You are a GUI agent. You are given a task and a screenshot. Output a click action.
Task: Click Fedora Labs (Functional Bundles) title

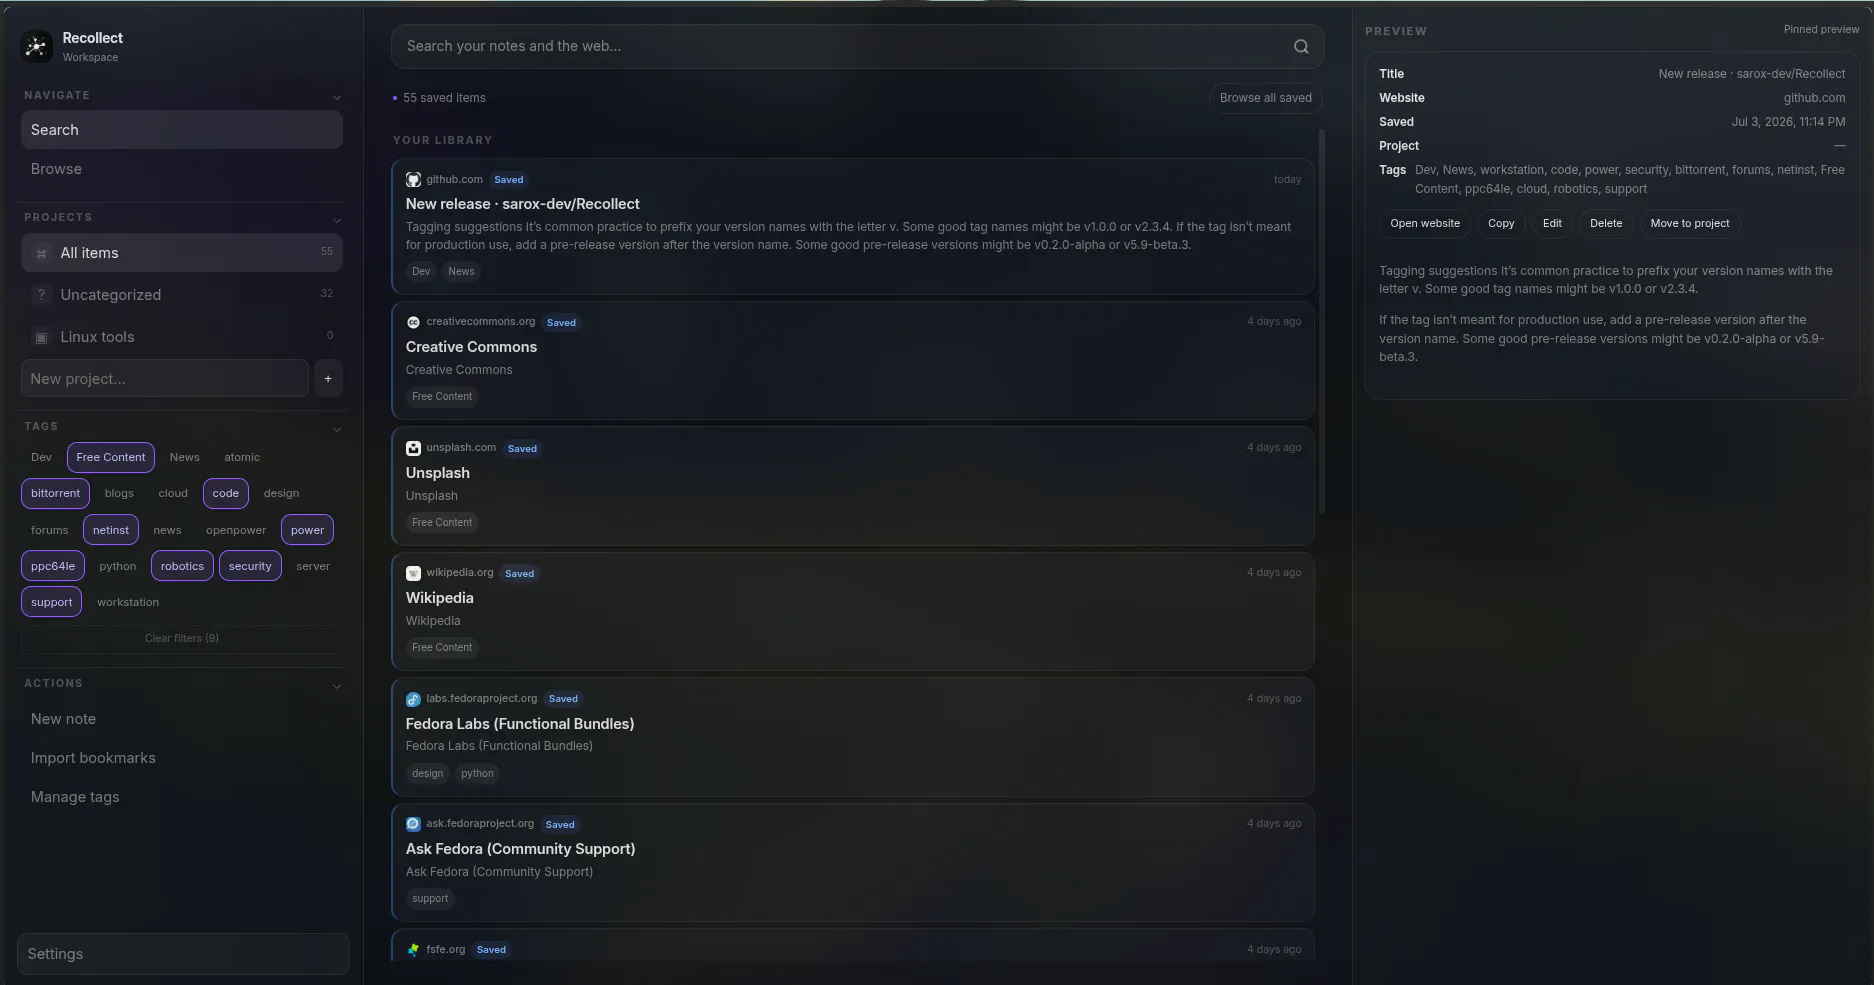click(x=520, y=724)
